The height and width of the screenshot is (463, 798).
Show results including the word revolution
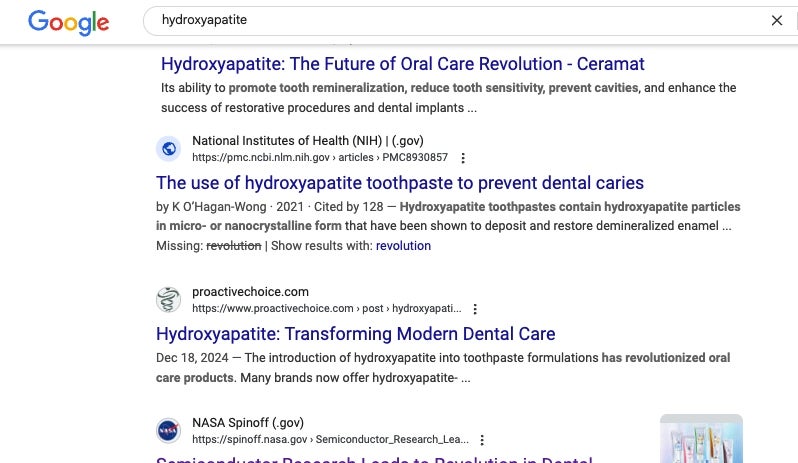(x=403, y=246)
